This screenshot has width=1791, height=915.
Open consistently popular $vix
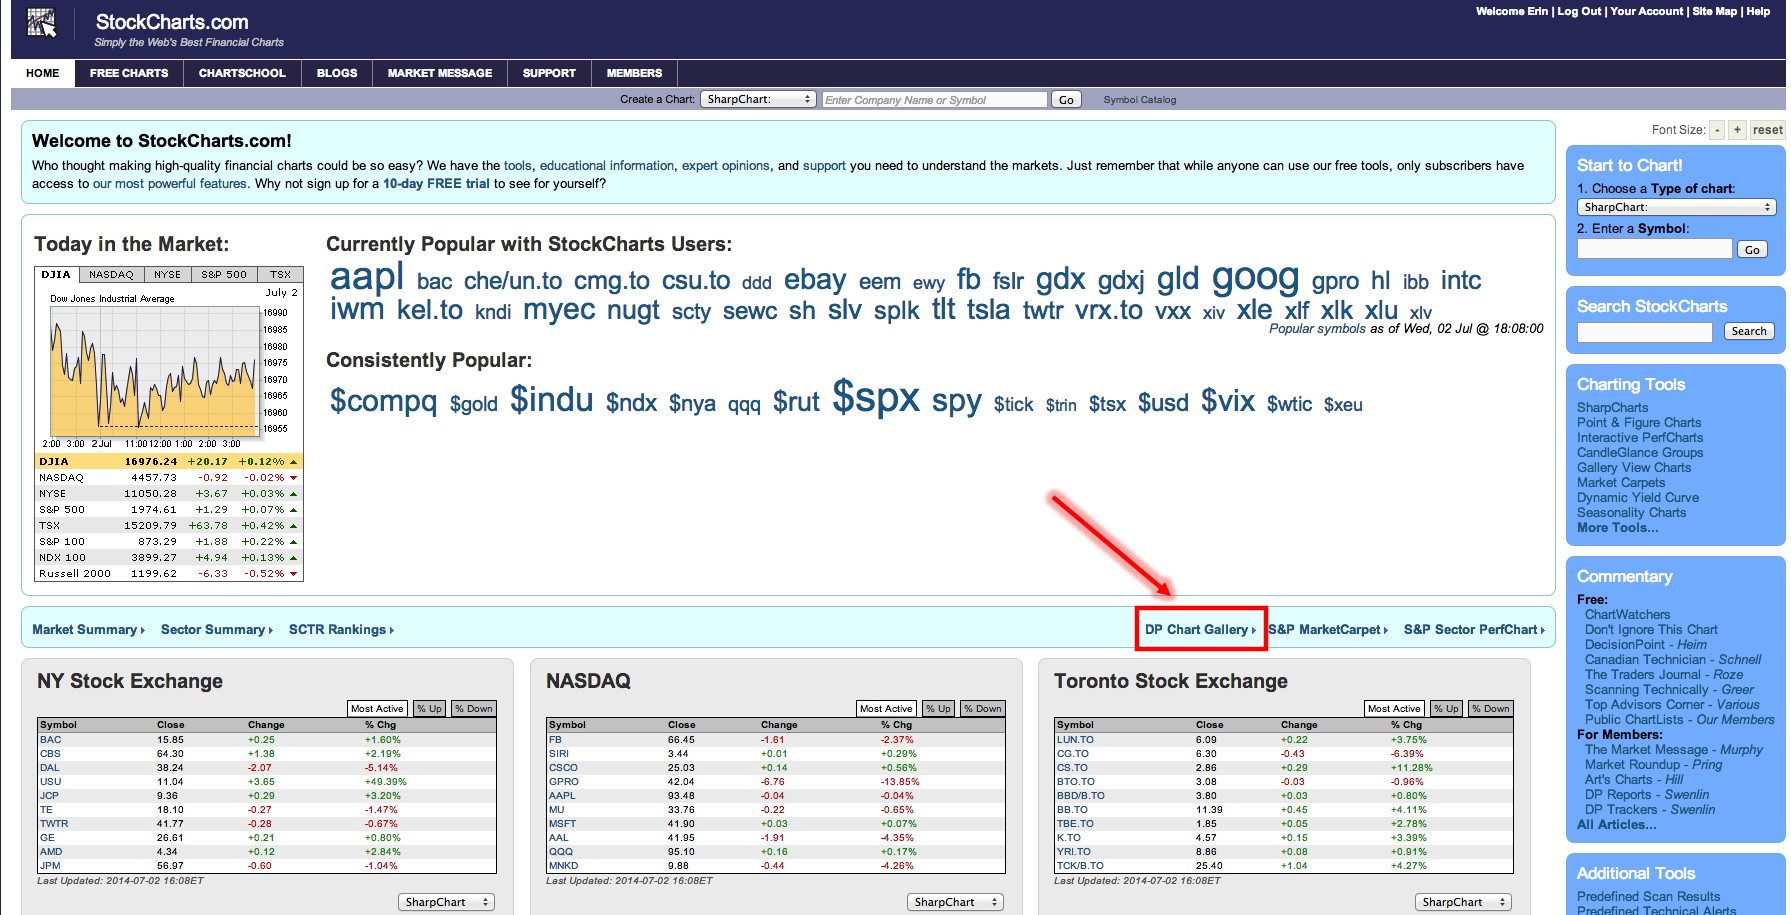[x=1228, y=401]
